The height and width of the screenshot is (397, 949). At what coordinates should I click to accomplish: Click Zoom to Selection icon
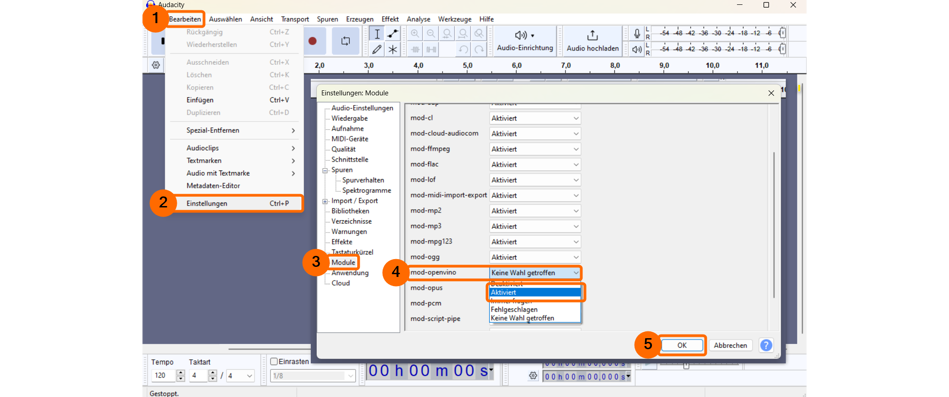tap(447, 34)
